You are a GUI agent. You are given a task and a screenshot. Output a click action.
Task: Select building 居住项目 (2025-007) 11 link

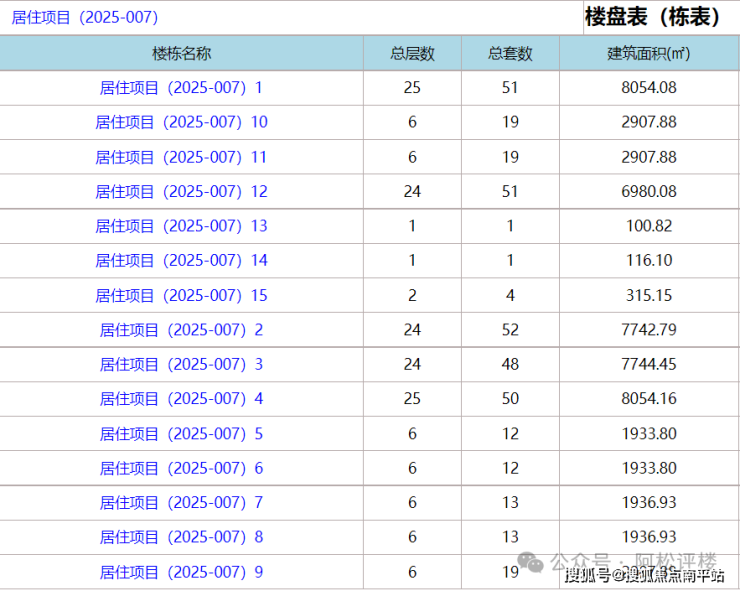pos(181,157)
